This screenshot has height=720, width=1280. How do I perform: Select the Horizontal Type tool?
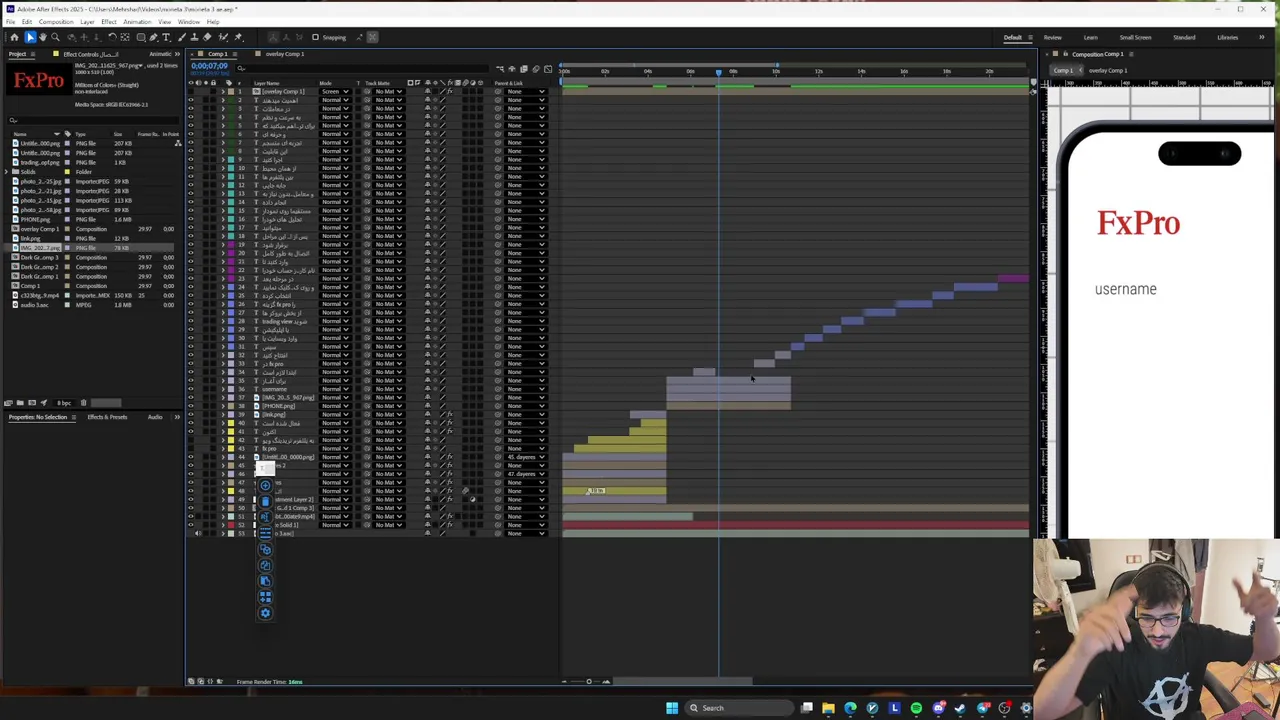(x=166, y=37)
